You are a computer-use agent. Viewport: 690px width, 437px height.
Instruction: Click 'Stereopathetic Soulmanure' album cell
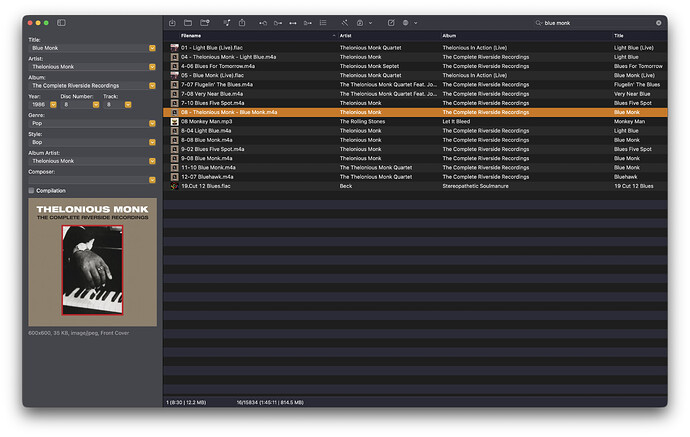point(475,186)
